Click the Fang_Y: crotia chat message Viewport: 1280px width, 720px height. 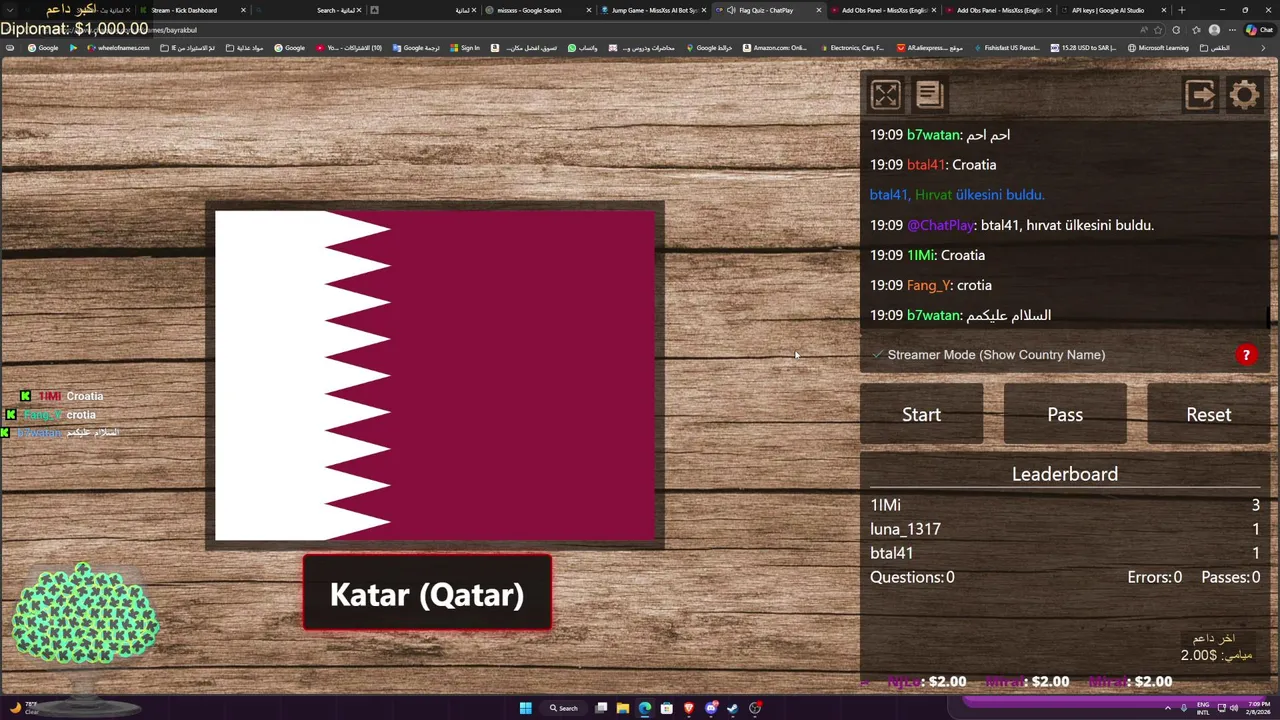tap(931, 285)
